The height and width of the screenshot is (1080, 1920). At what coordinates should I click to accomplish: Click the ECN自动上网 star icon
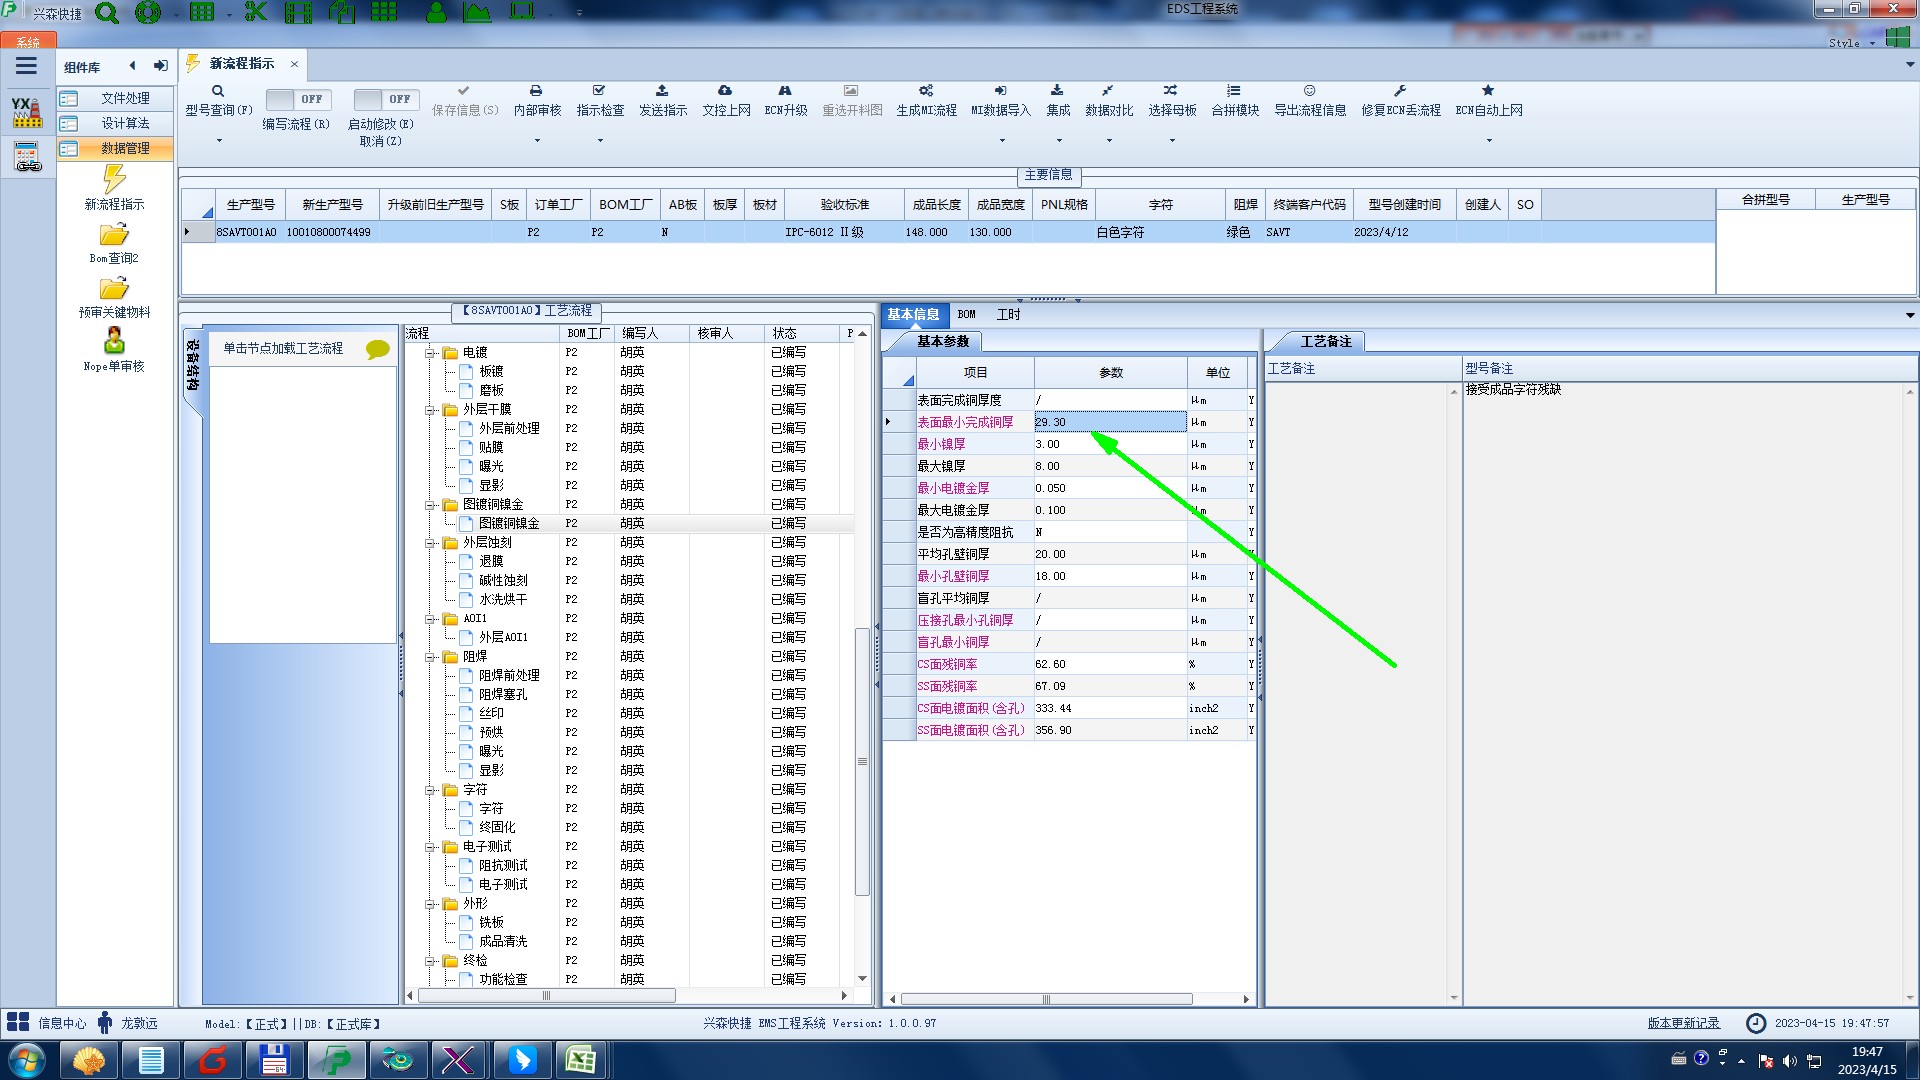1488,91
